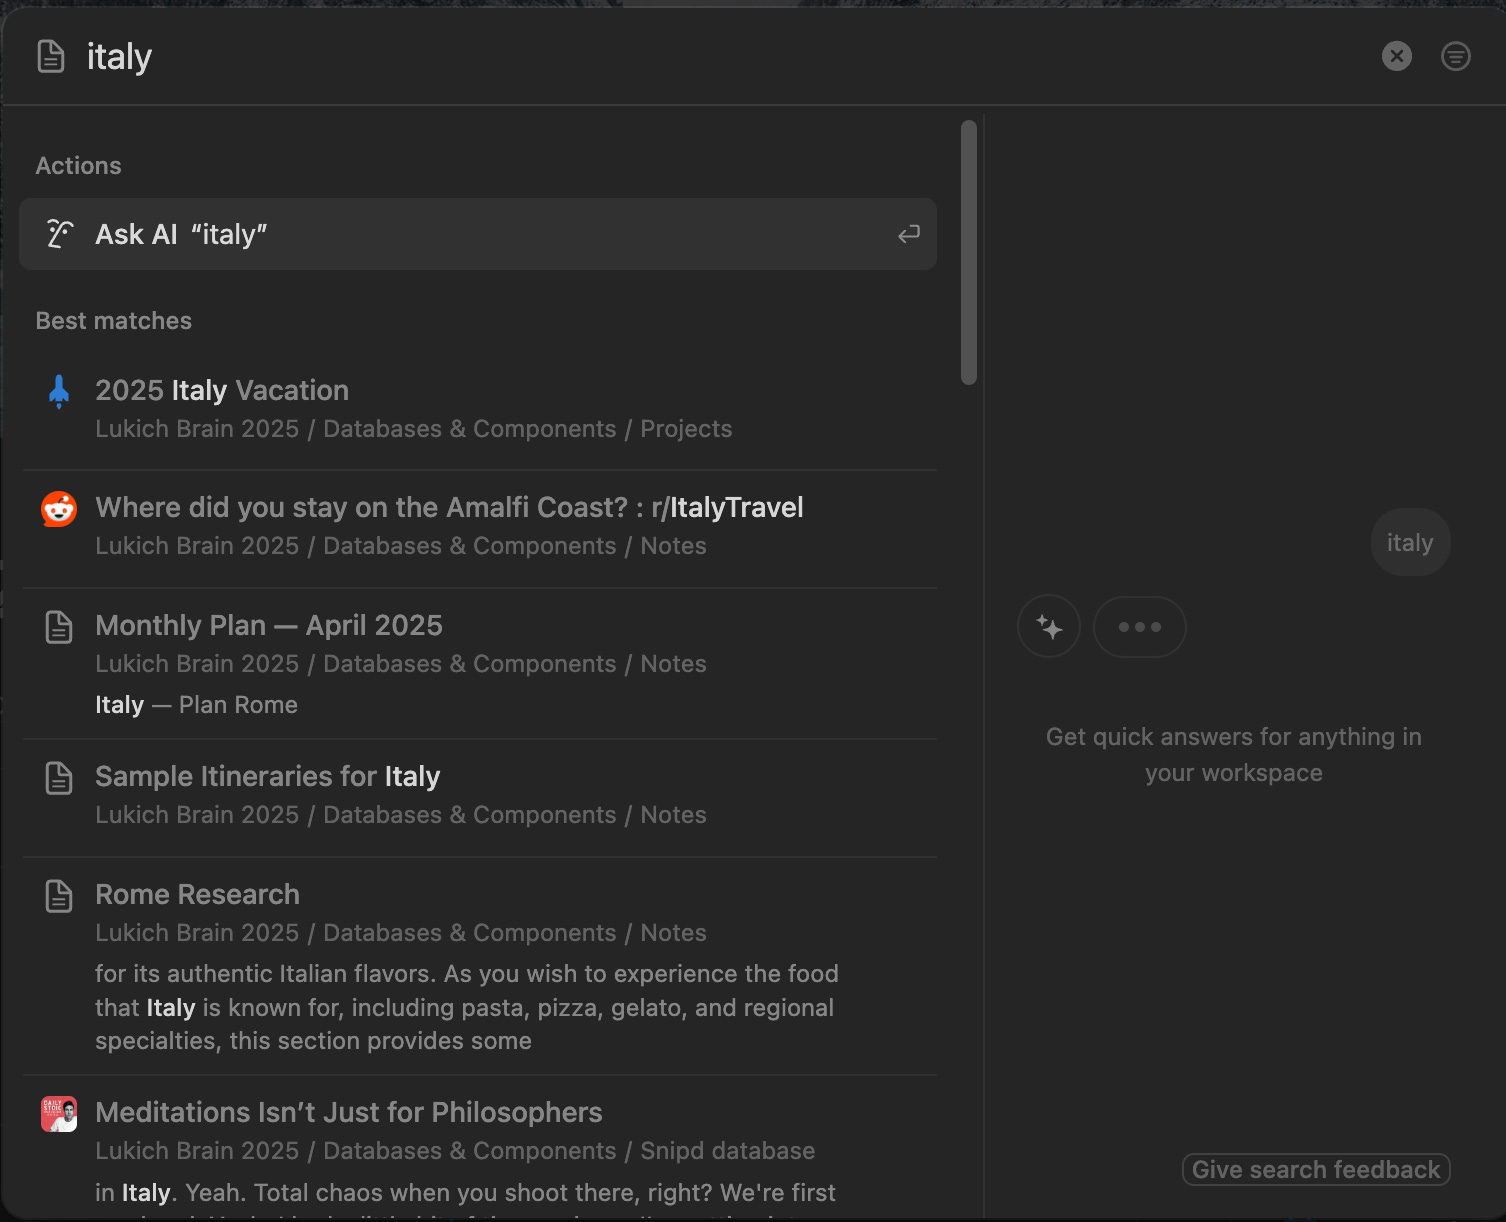This screenshot has height=1222, width=1506.
Task: Open Sample Itineraries for Italy result
Action: click(480, 796)
